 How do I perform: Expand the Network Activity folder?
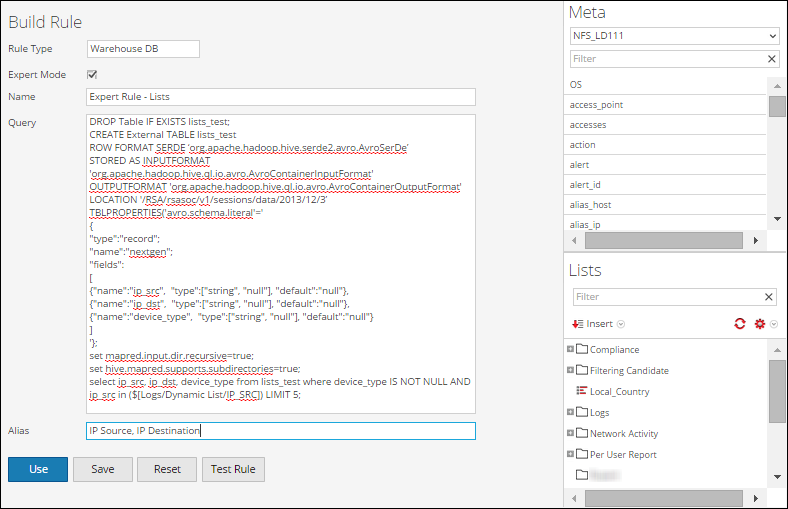coord(570,433)
